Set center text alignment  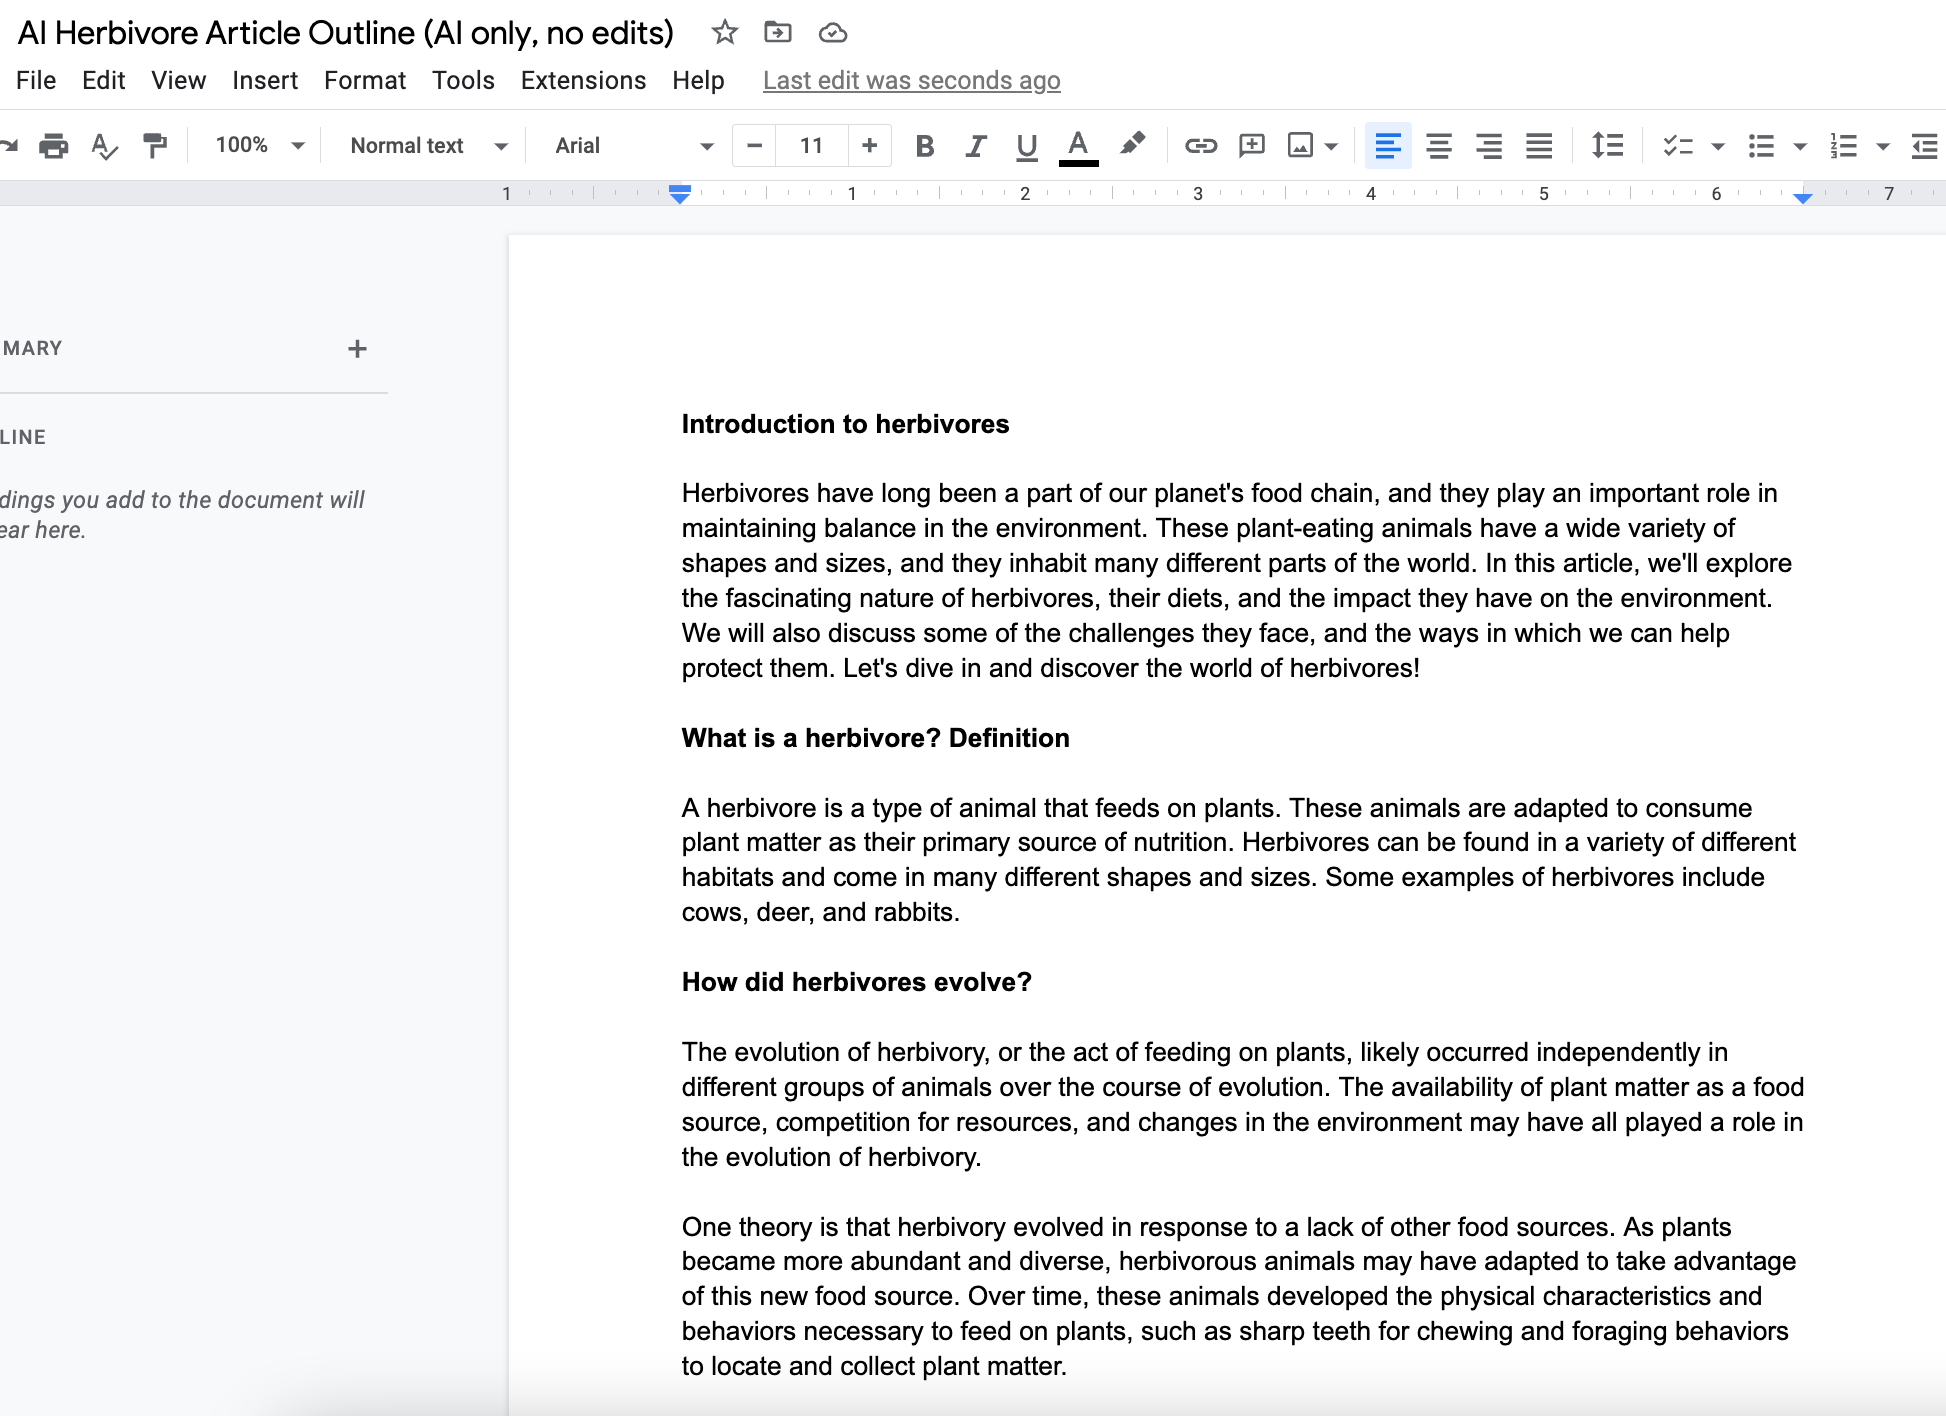[1439, 146]
